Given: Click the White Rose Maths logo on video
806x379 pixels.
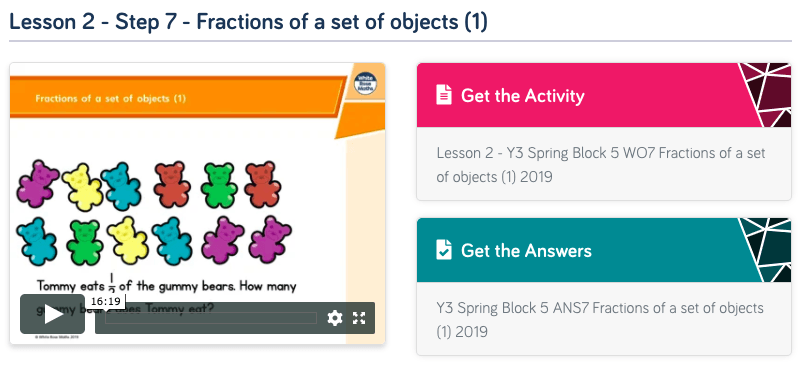Looking at the screenshot, I should pyautogui.click(x=365, y=84).
